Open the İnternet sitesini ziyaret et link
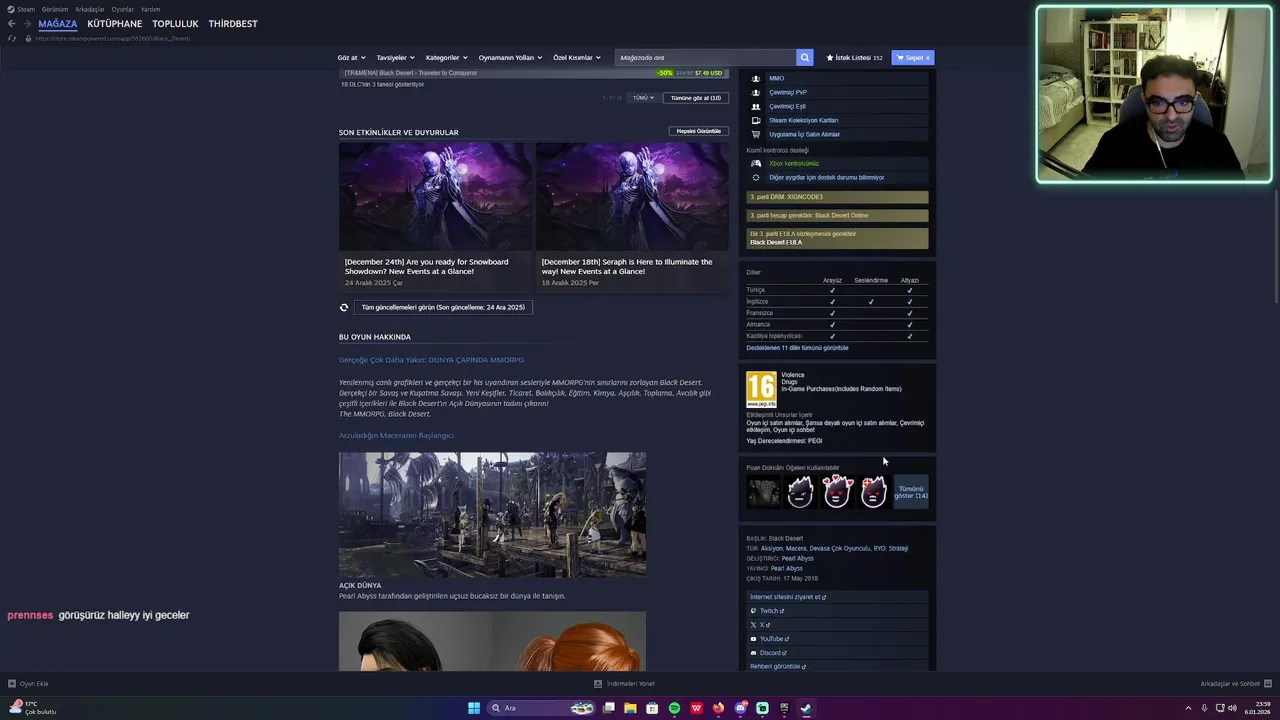 click(x=788, y=597)
